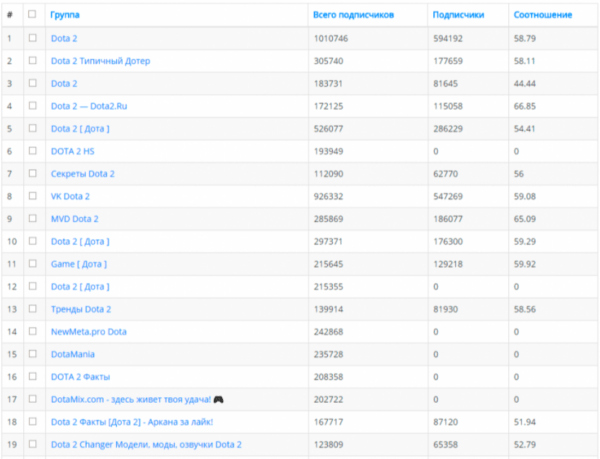Check the box for row 1 Dota 2
The height and width of the screenshot is (459, 600).
coord(33,38)
